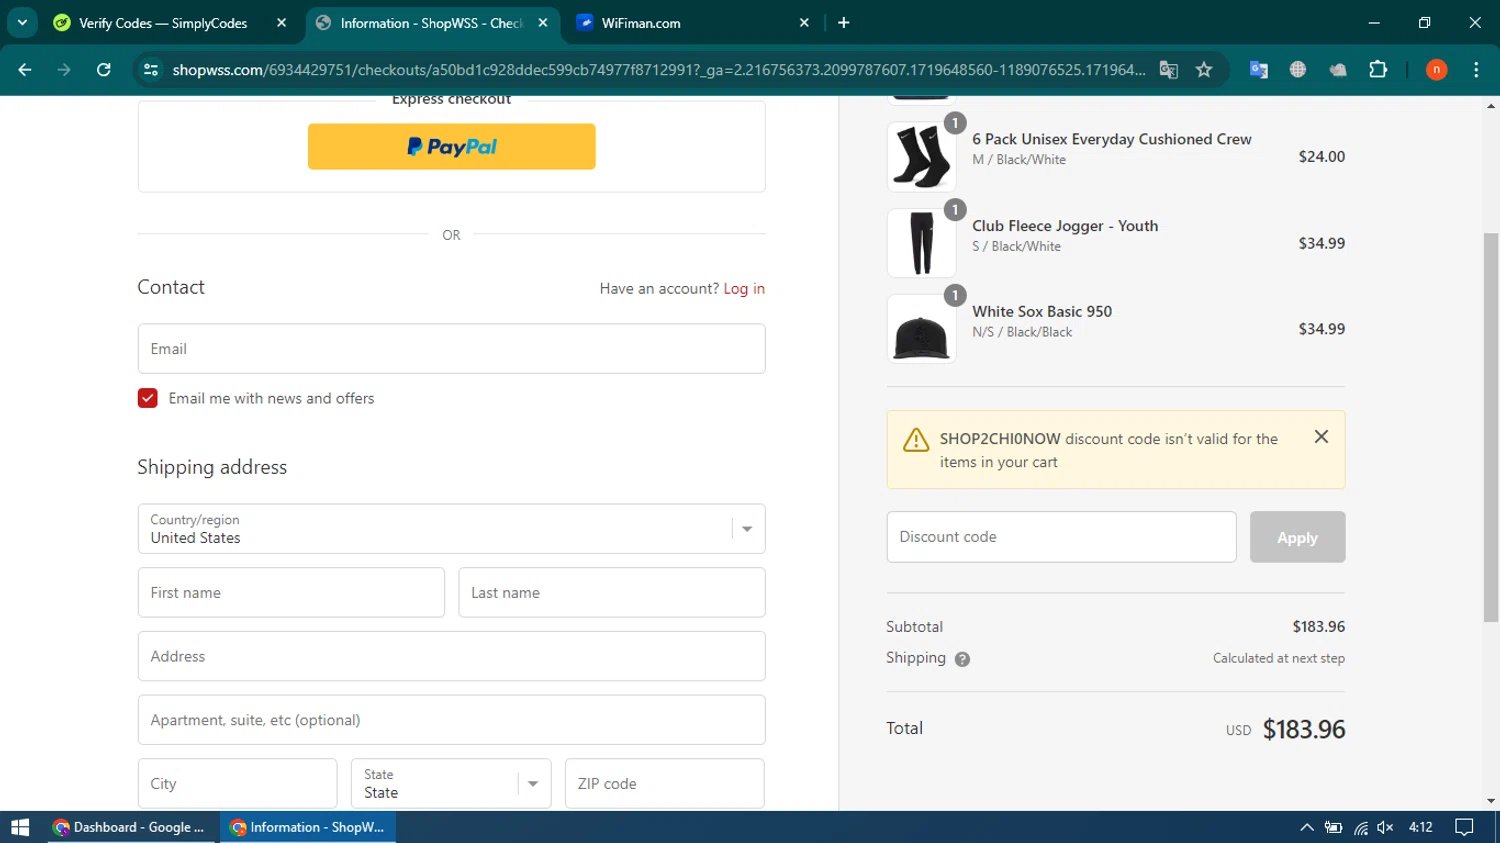This screenshot has width=1500, height=843.
Task: Switch to Dashboard - Google taskbar window
Action: coord(129,827)
